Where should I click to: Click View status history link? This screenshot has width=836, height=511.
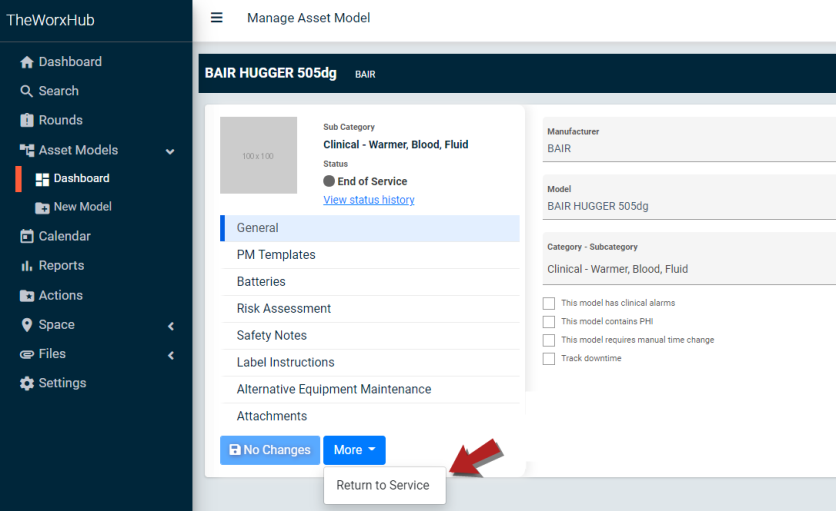click(368, 200)
